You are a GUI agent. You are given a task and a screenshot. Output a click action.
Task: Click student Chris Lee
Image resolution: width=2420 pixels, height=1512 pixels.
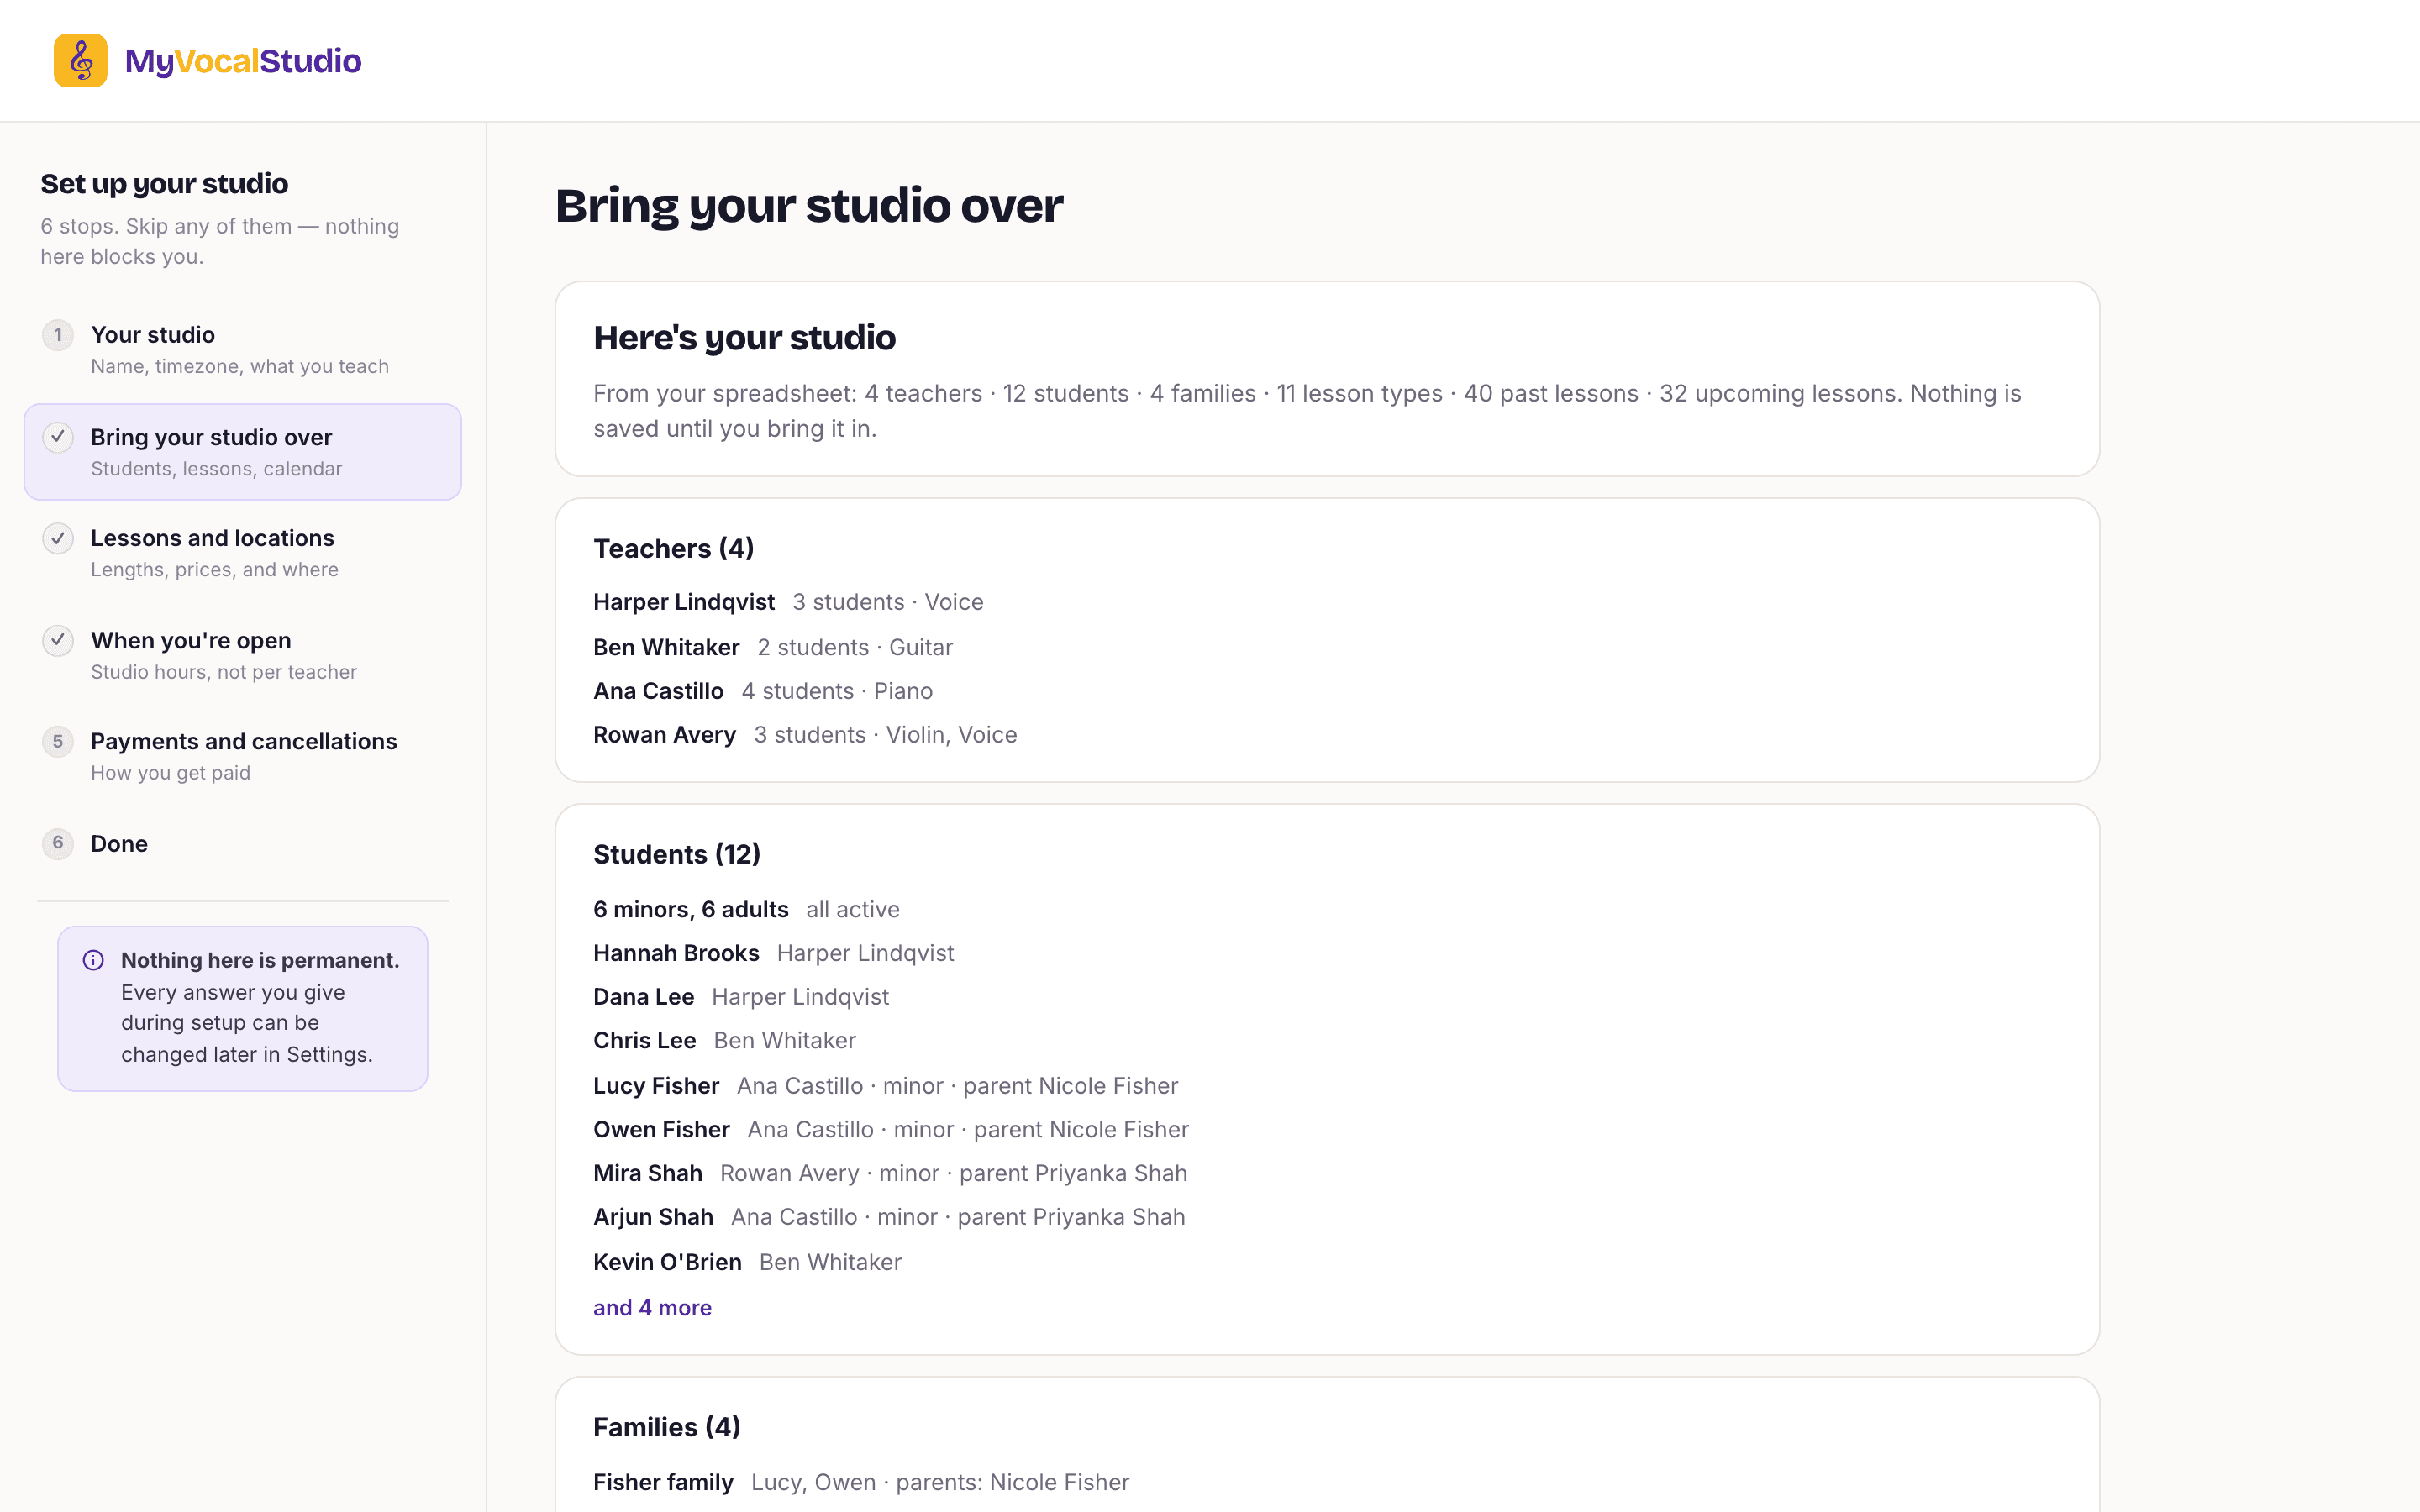(x=644, y=1041)
